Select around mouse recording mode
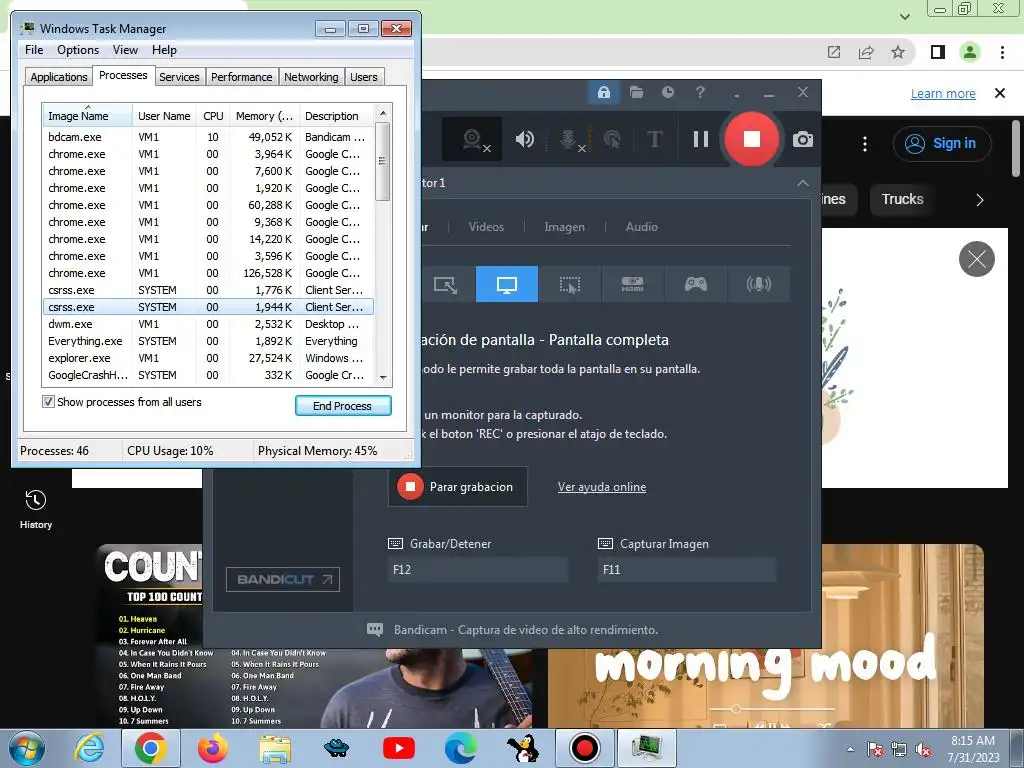 [569, 284]
